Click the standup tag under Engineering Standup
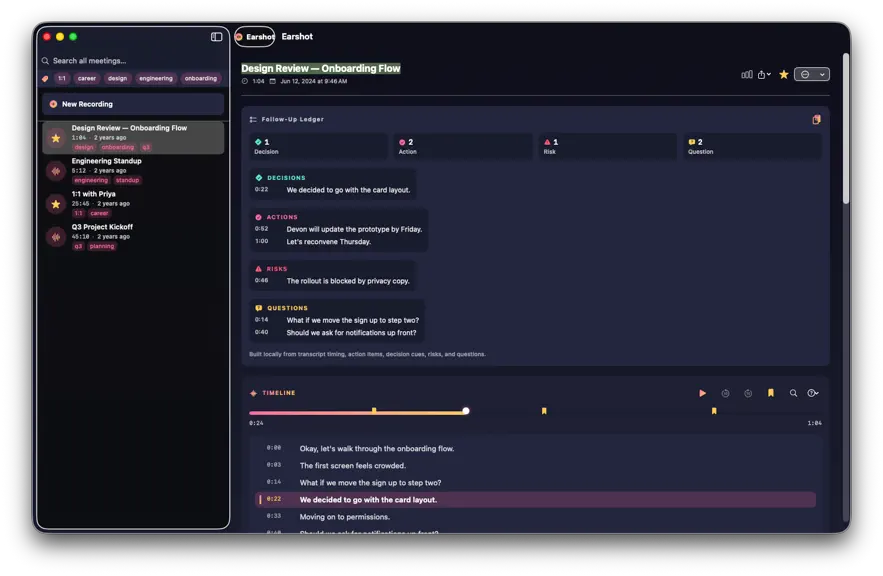The width and height of the screenshot is (883, 576). 127,180
